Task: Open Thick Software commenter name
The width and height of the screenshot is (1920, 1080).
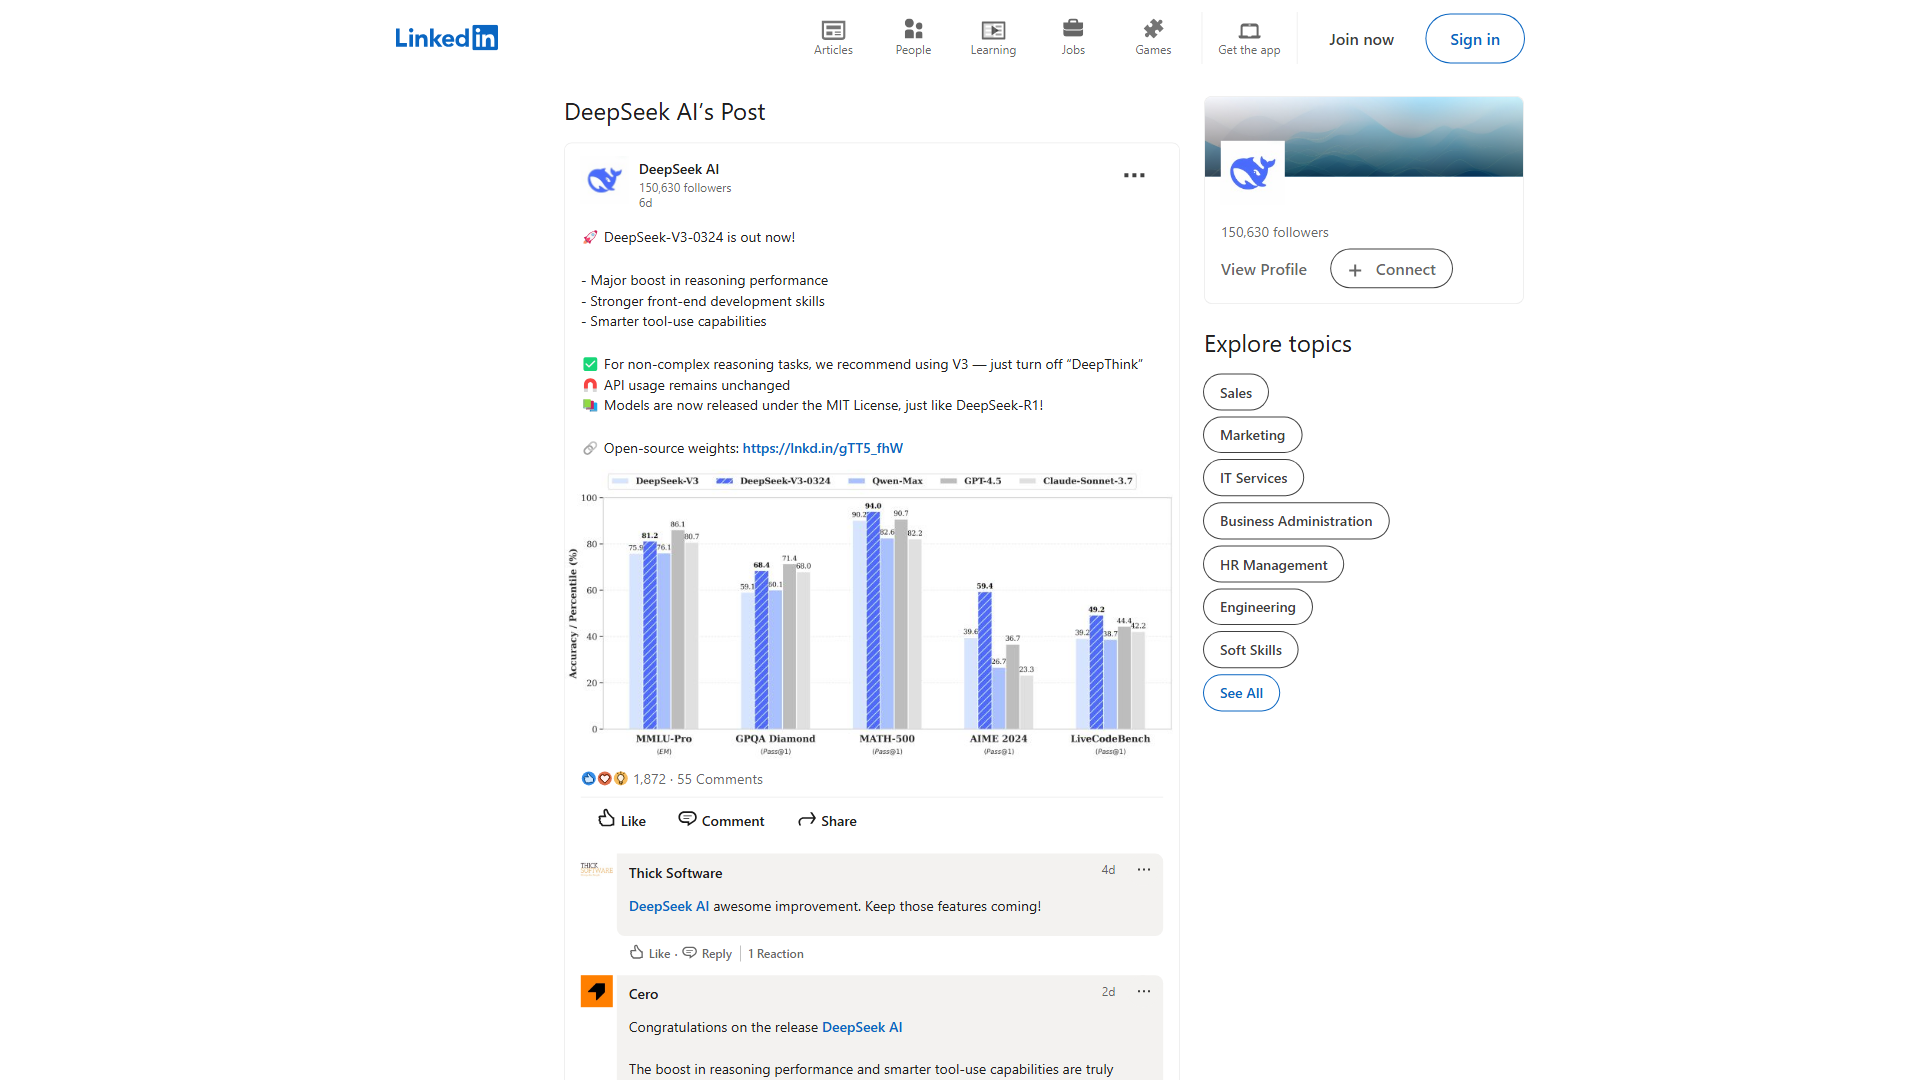Action: 675,873
